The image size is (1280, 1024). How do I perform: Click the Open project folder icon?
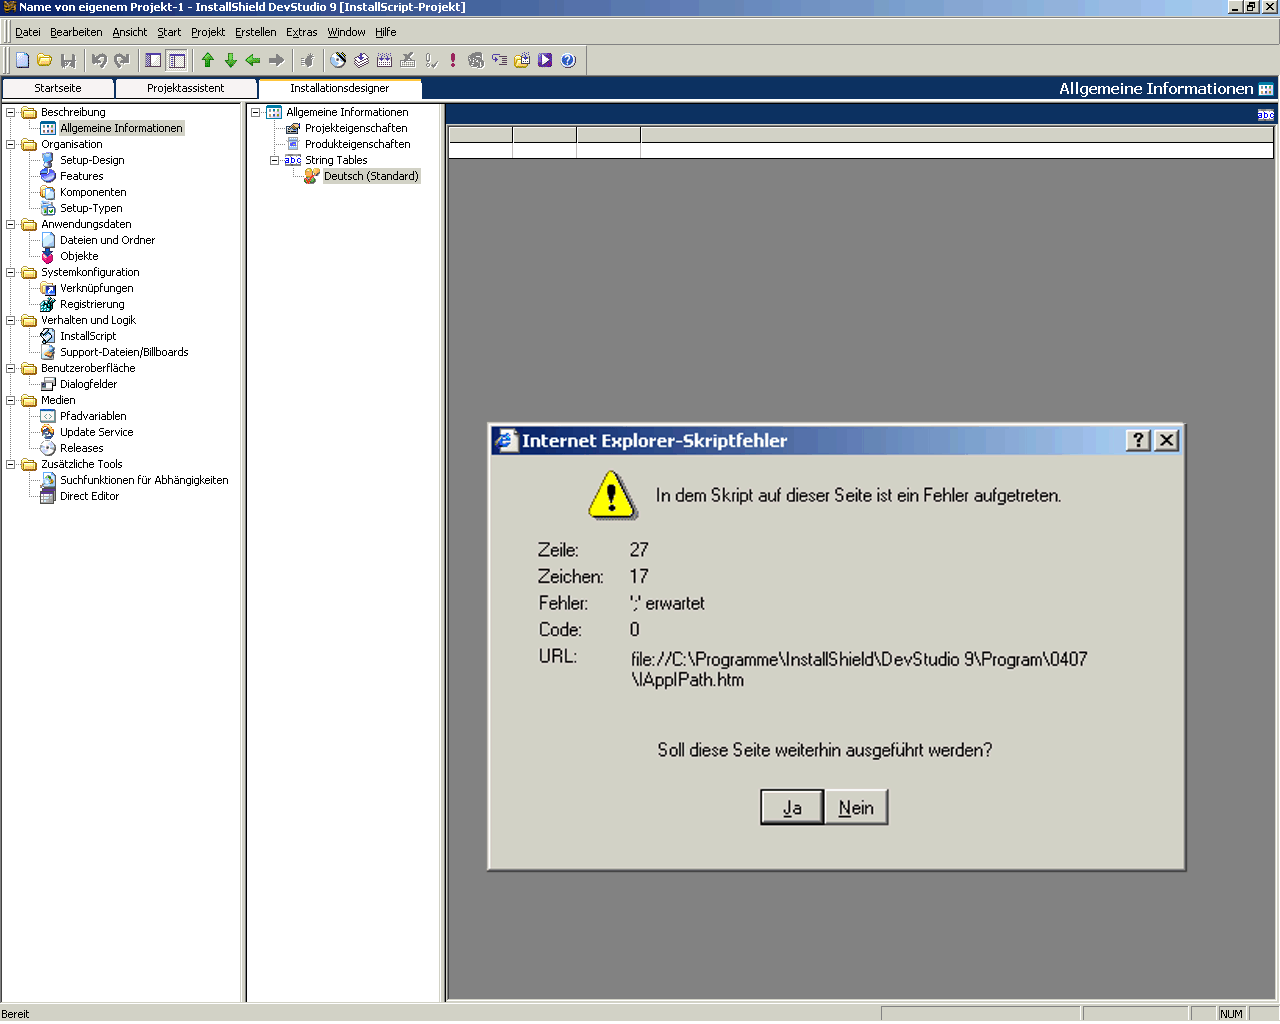click(x=45, y=61)
